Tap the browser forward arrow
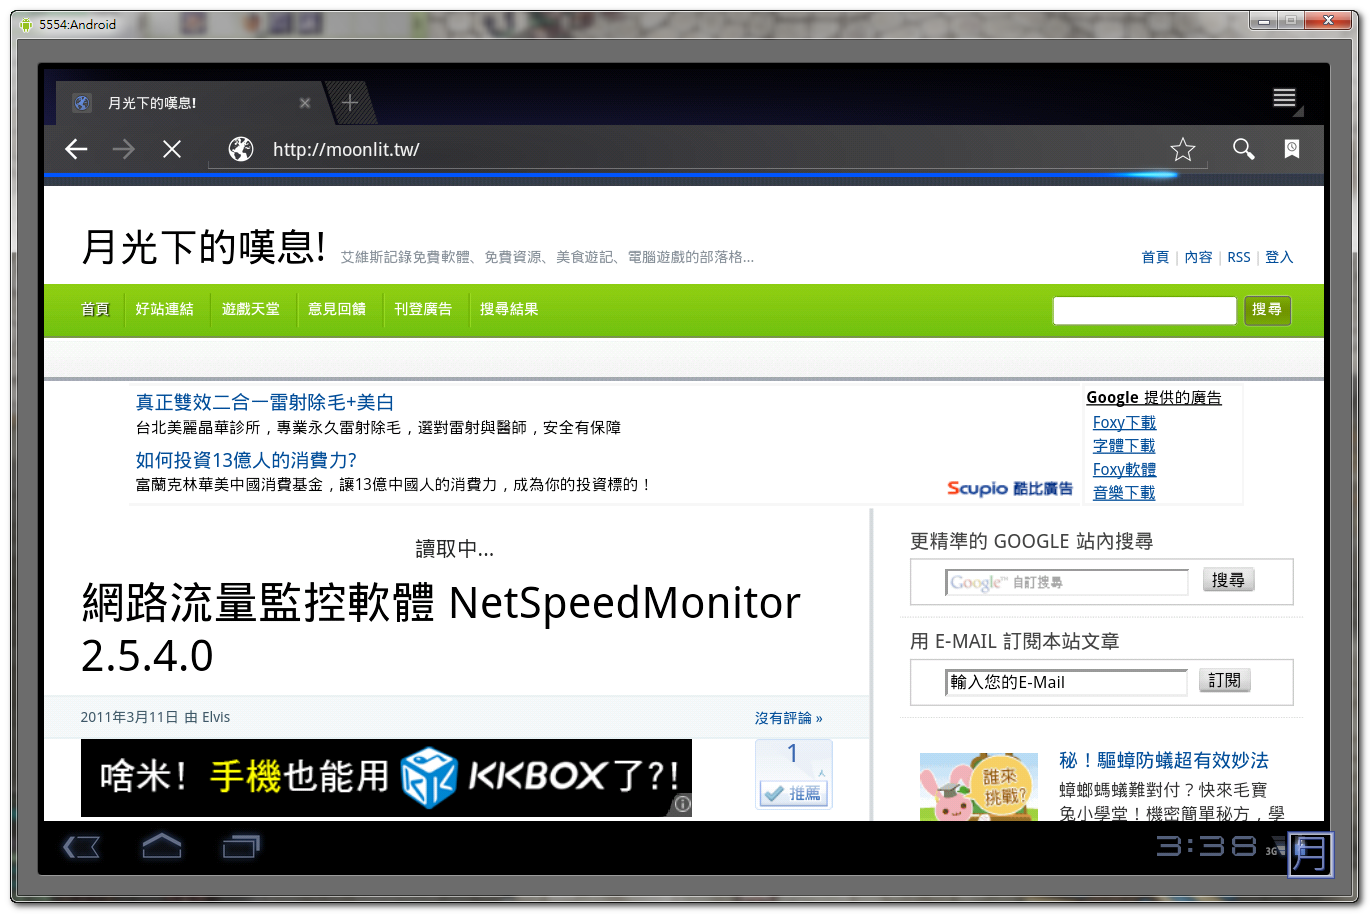 [124, 150]
